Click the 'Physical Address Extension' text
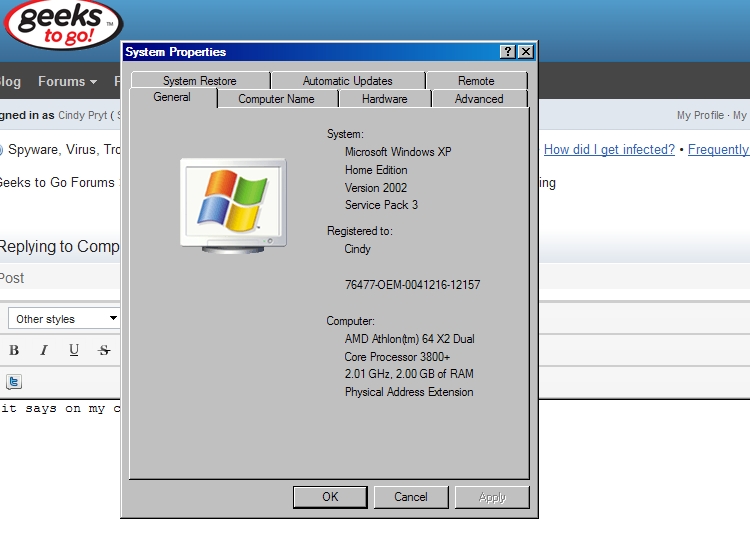This screenshot has width=750, height=550. tap(409, 392)
